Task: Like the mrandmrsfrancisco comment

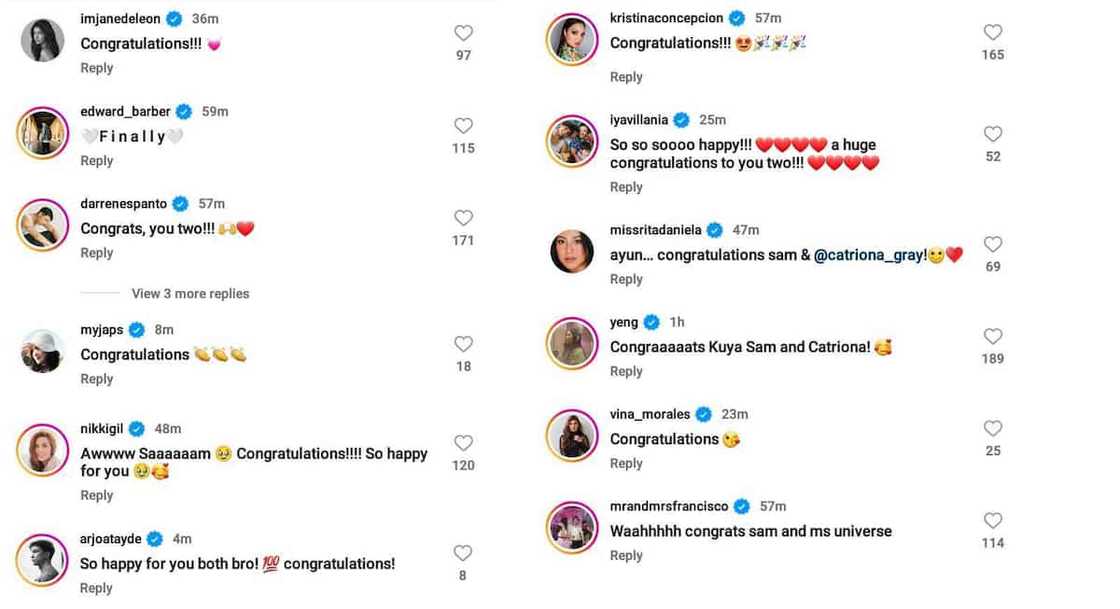Action: [x=992, y=520]
